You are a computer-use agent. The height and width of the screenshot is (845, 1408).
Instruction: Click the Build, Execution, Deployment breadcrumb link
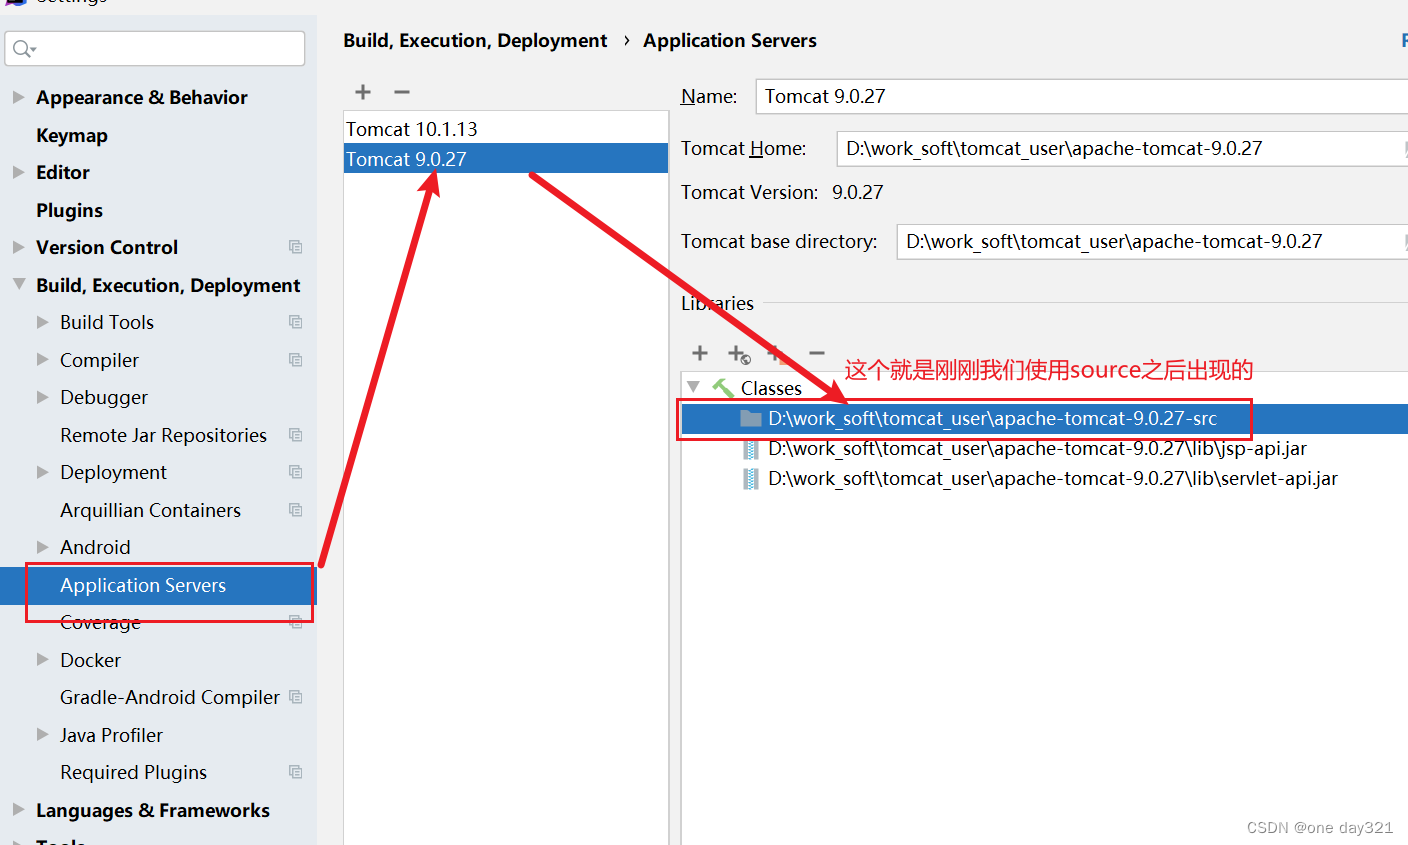coord(475,40)
